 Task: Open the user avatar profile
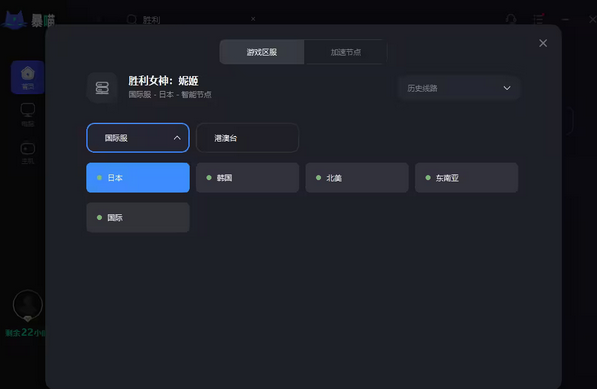(28, 305)
